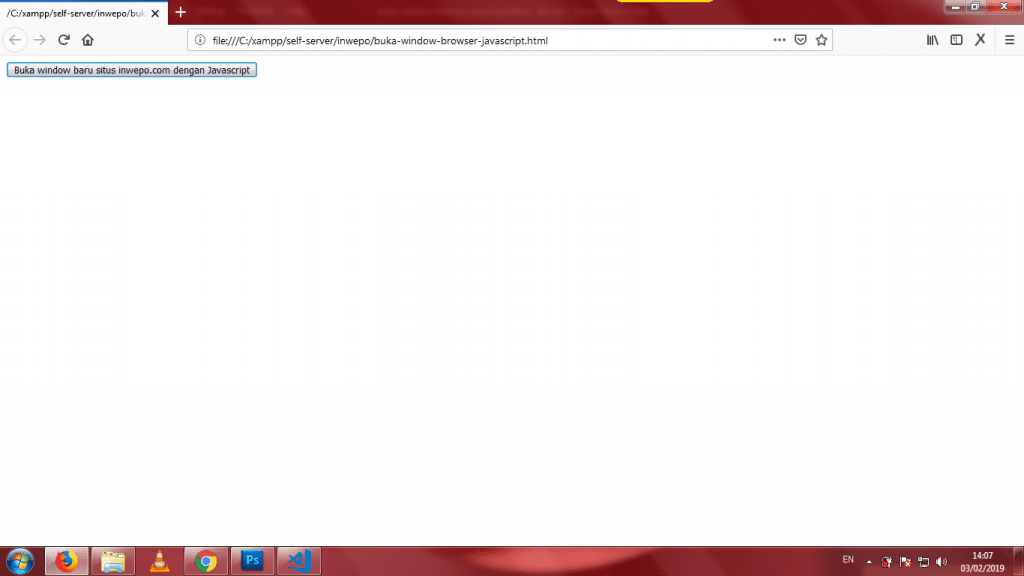This screenshot has height=576, width=1024.
Task: Open the Action Center flag icon
Action: pos(905,562)
